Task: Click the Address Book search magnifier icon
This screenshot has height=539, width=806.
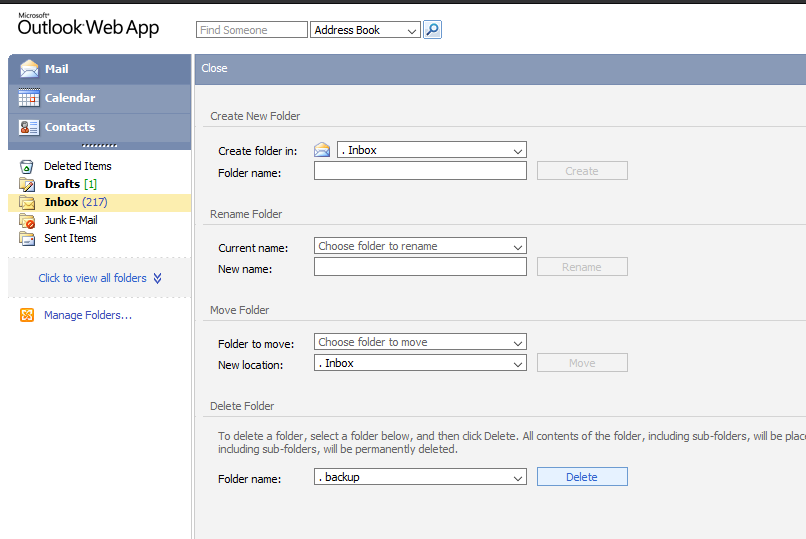Action: [x=432, y=30]
